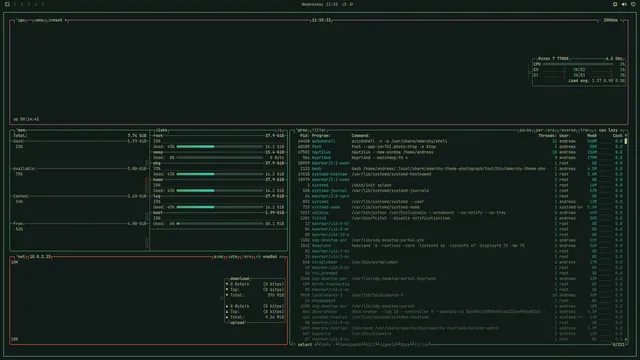The image size is (640, 360).
Task: Click the Cpu% column header
Action: pos(618,136)
